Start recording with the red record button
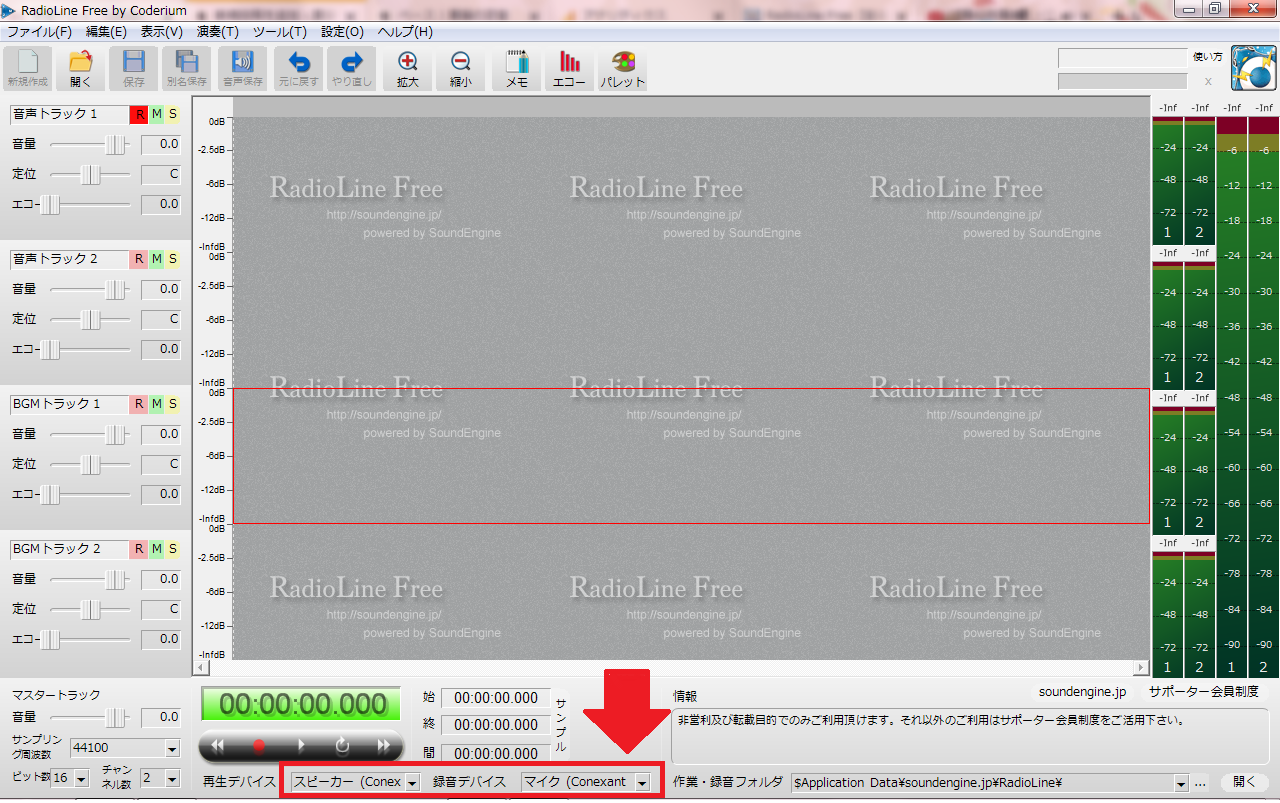Image resolution: width=1280 pixels, height=803 pixels. point(259,746)
